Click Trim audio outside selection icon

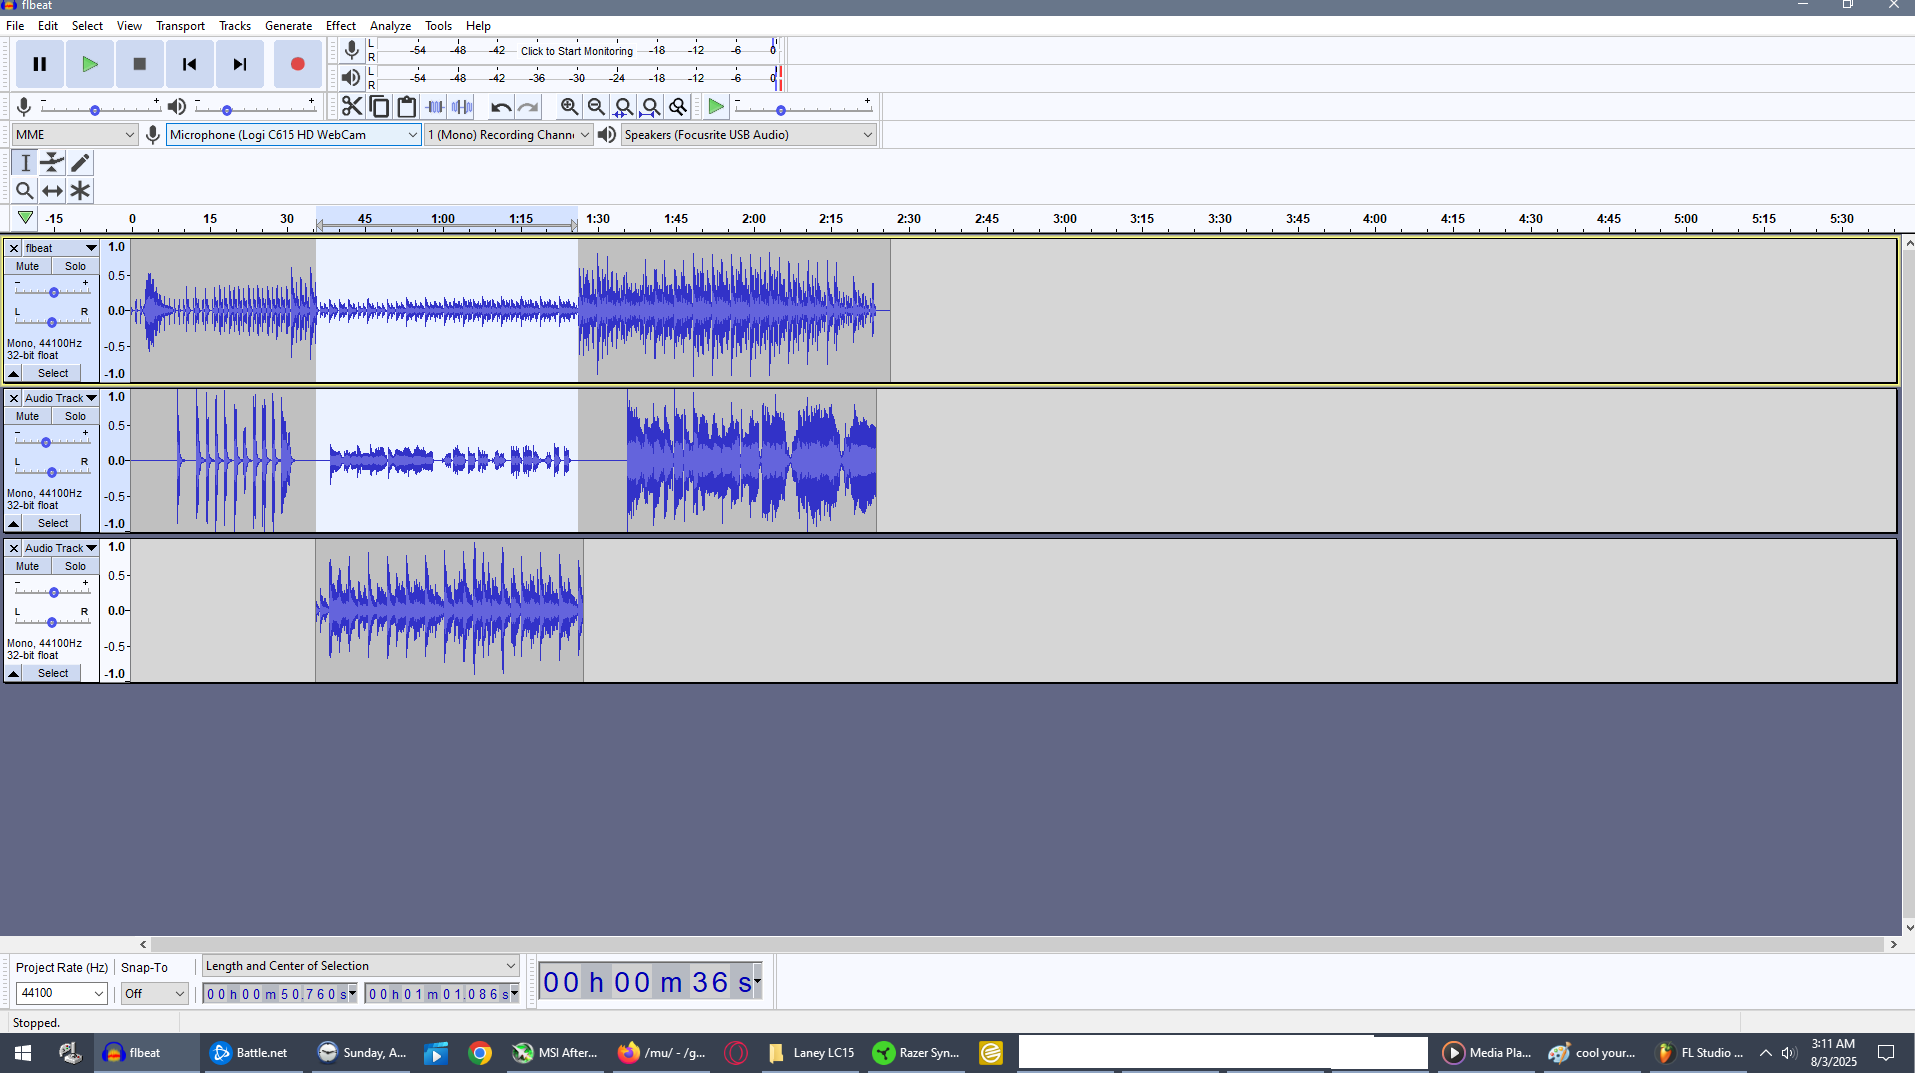tap(435, 106)
